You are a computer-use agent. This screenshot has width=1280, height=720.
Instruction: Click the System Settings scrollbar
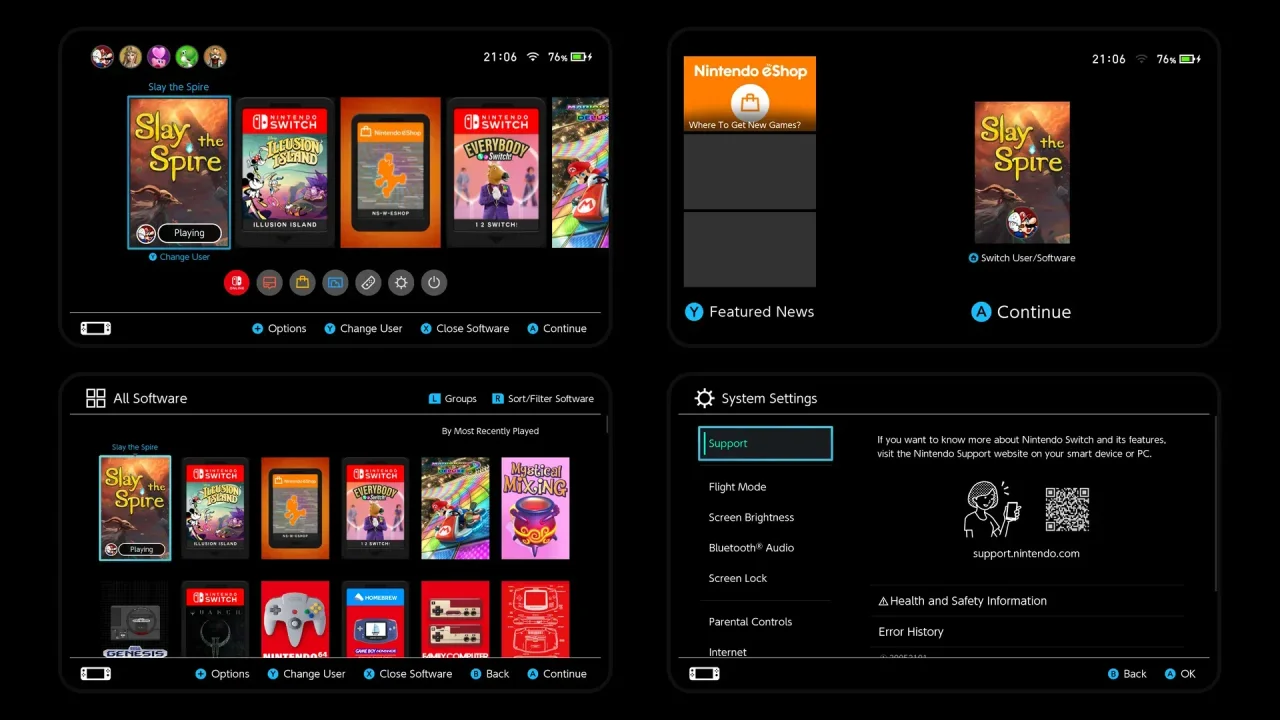pos(1216,502)
